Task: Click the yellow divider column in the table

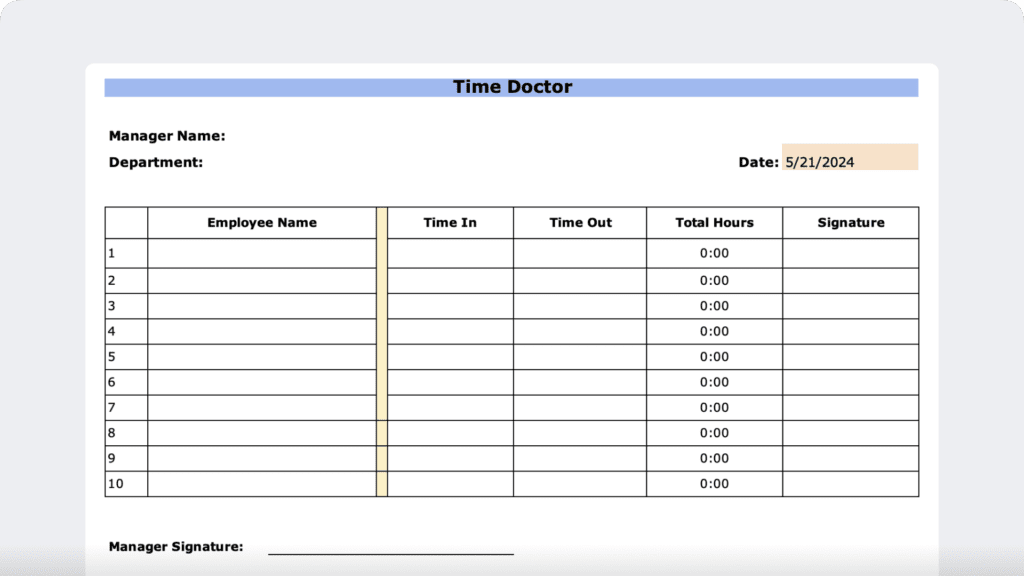Action: pos(383,356)
